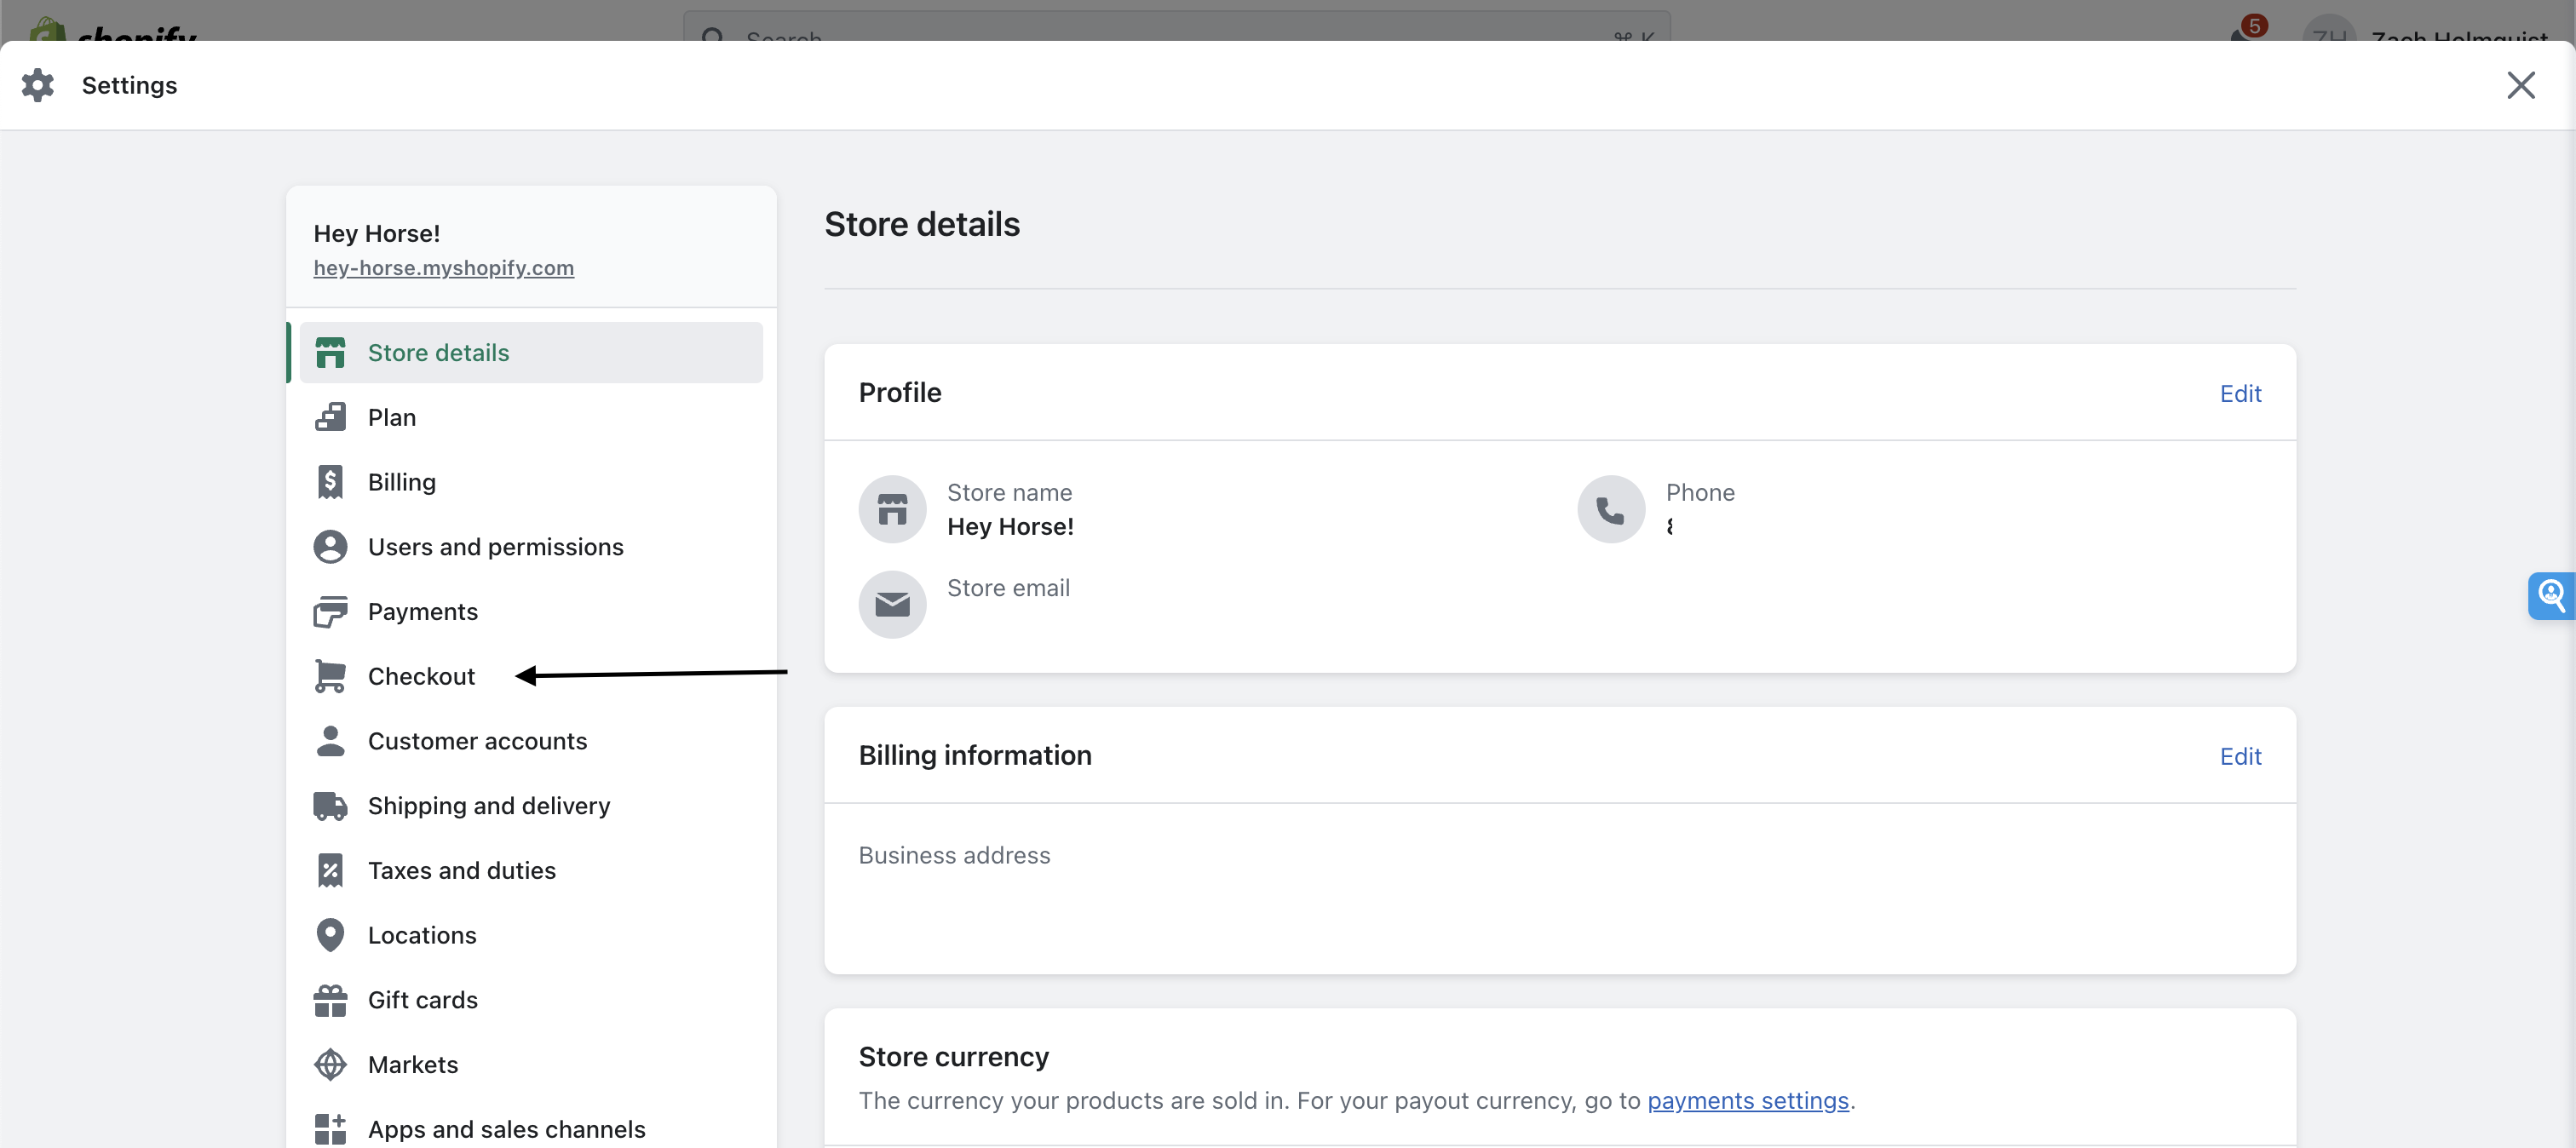Click the Users and permissions person icon
The height and width of the screenshot is (1148, 2576).
coord(330,547)
